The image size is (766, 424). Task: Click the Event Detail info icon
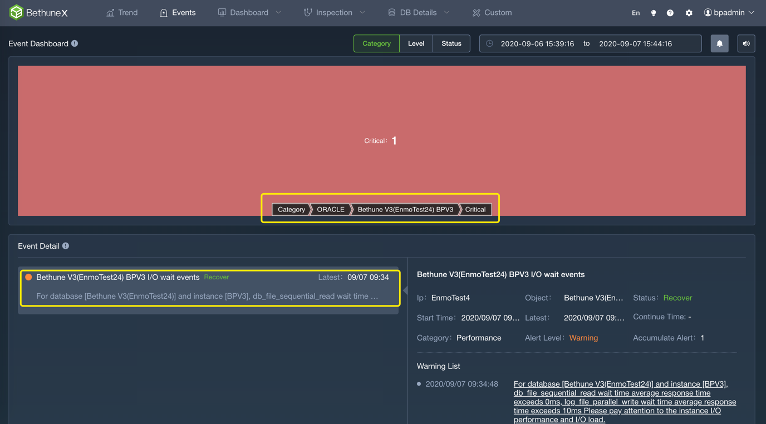click(65, 246)
